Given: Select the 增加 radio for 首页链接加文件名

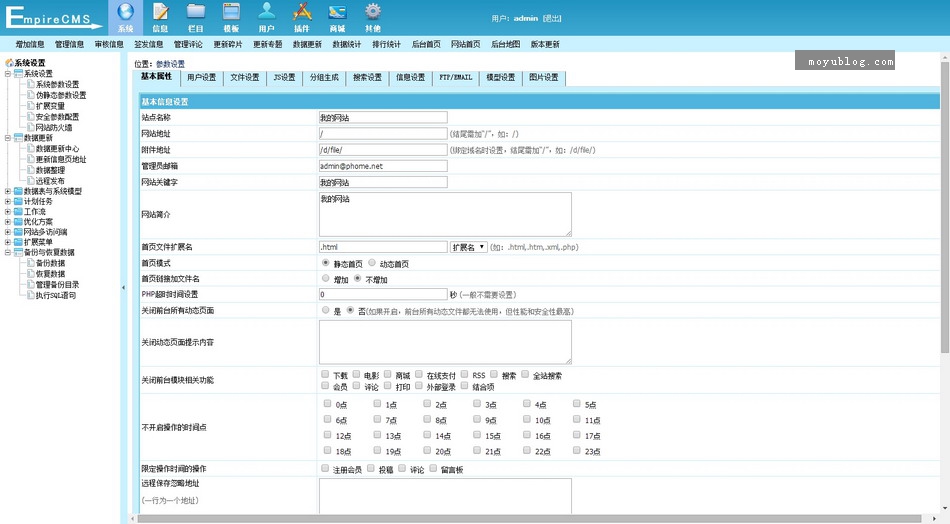Looking at the screenshot, I should (x=326, y=279).
